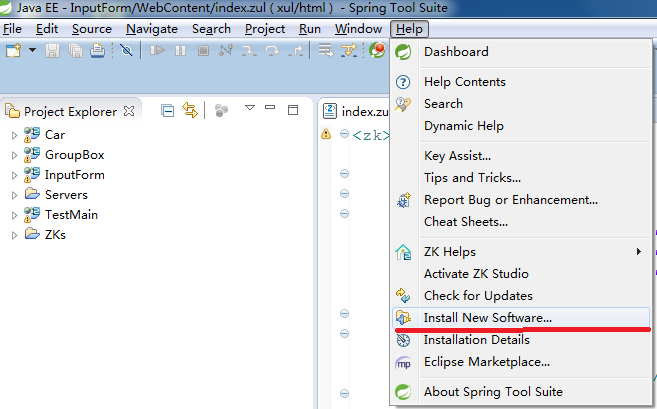This screenshot has height=409, width=657.
Task: Open the Window menu
Action: click(x=358, y=29)
